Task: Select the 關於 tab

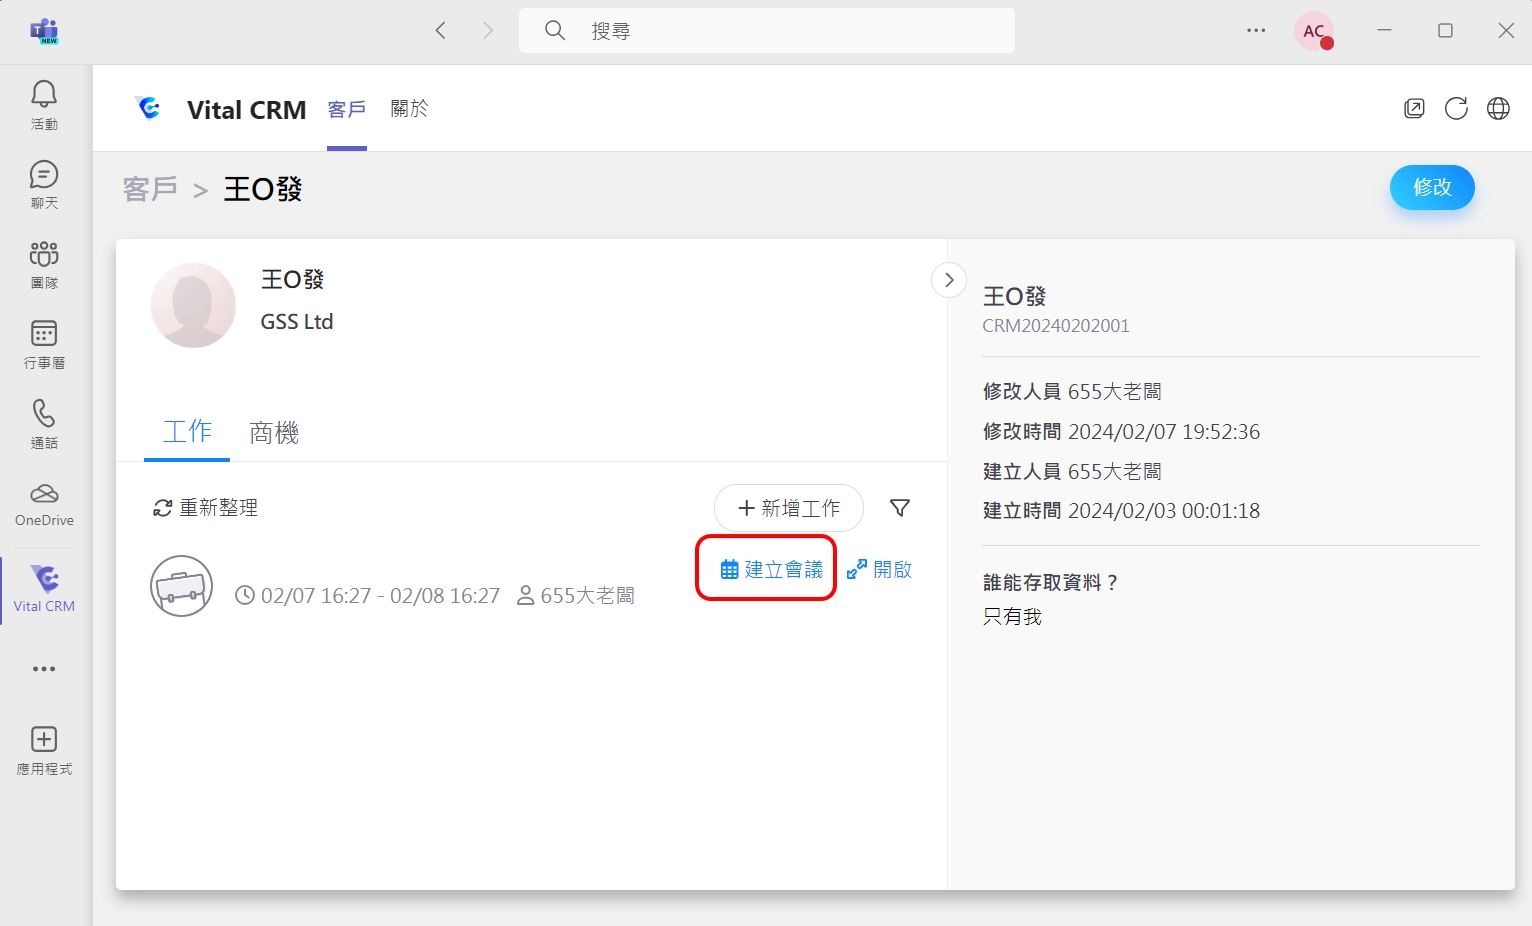Action: click(409, 109)
